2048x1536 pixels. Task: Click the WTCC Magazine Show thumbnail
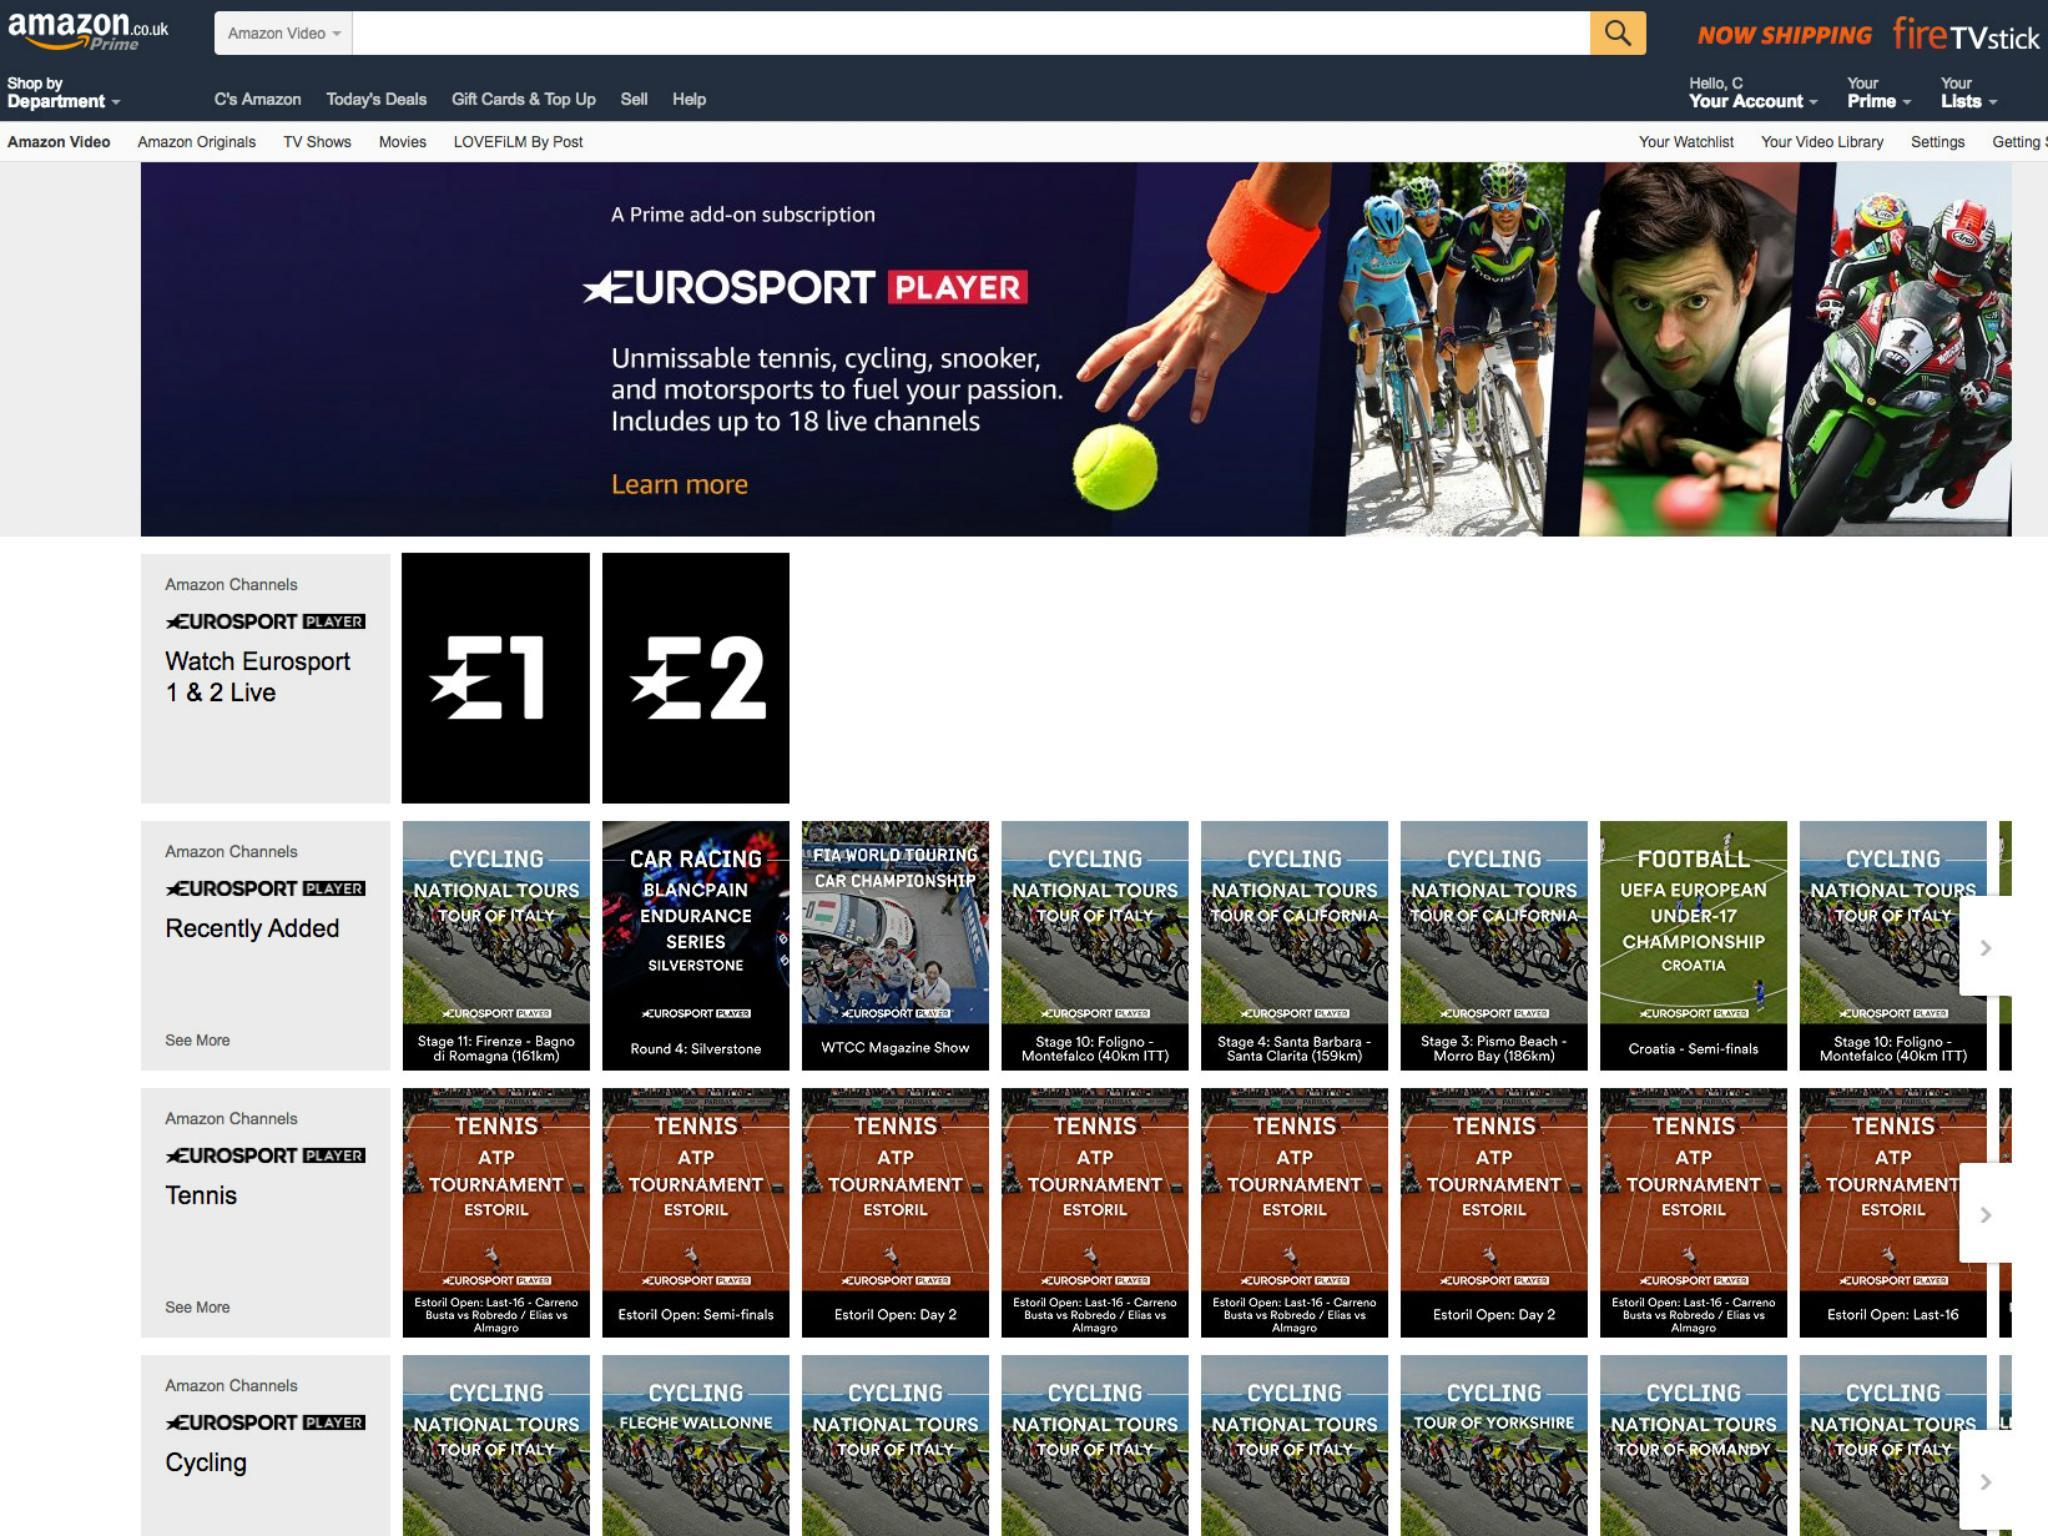(895, 944)
